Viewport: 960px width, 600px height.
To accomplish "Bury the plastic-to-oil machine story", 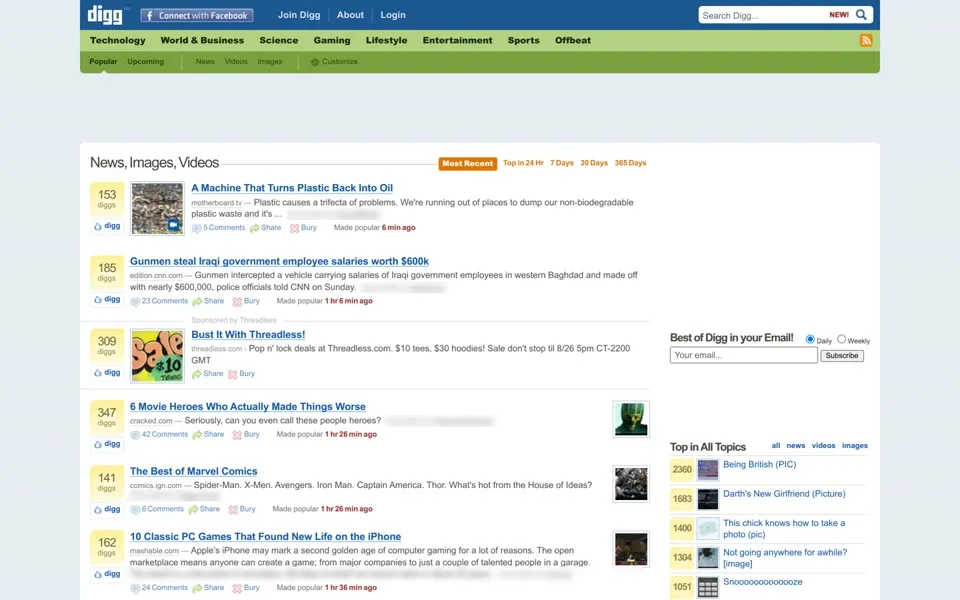I will click(303, 228).
